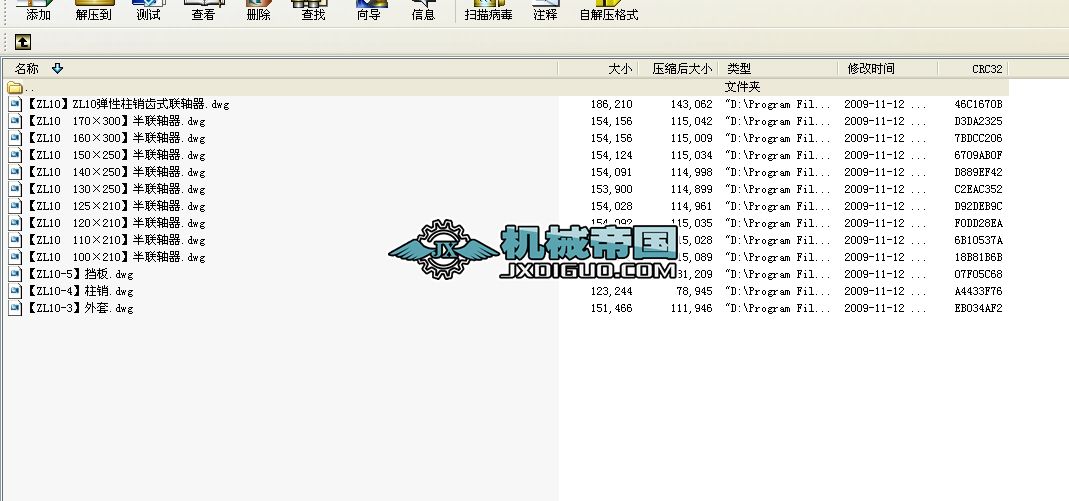Click the 删除 (Delete) toolbar button

pyautogui.click(x=258, y=11)
